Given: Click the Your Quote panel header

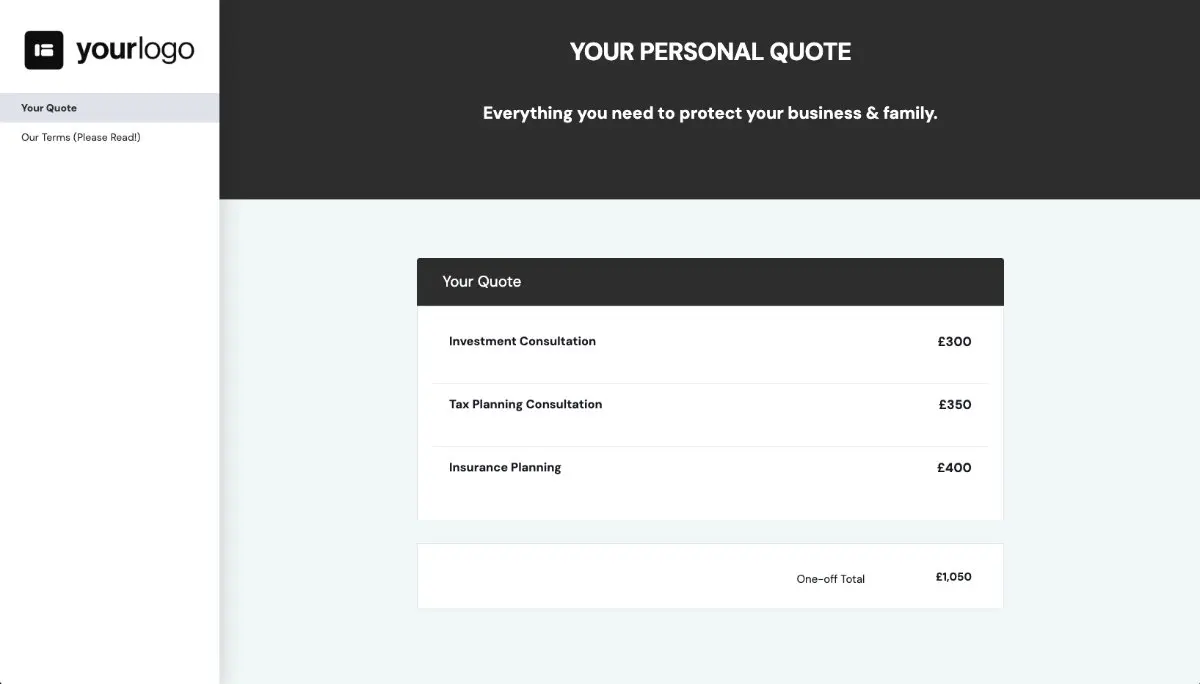Looking at the screenshot, I should [x=480, y=281].
